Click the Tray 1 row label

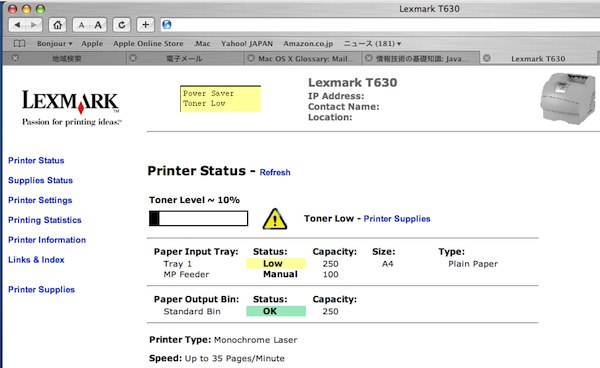pos(178,264)
